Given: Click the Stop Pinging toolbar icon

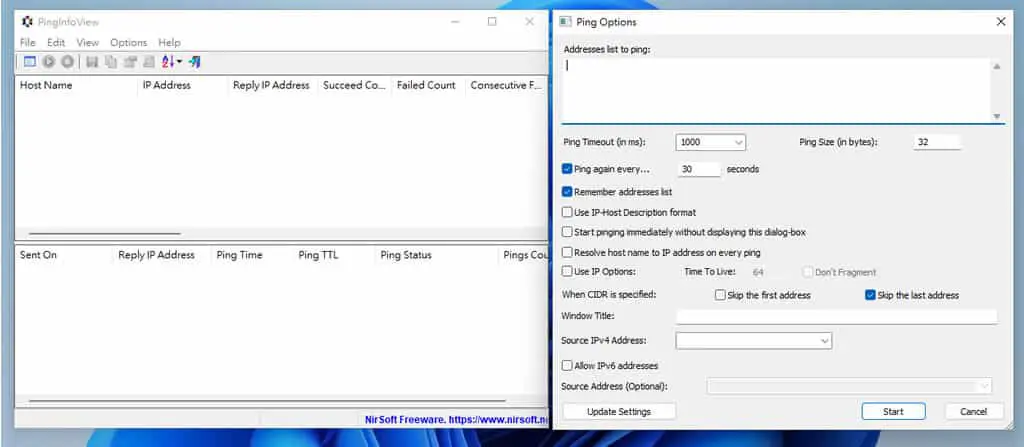Looking at the screenshot, I should coord(67,61).
